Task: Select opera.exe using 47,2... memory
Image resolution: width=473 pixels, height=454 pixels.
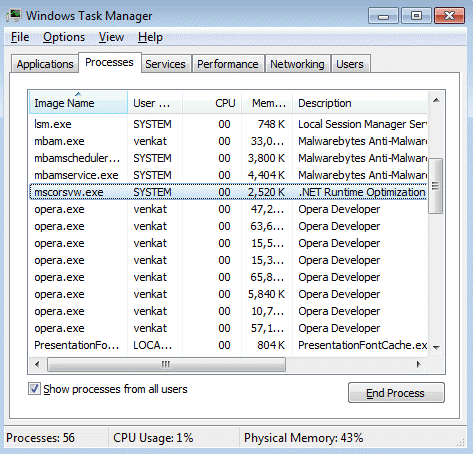Action: pos(228,209)
